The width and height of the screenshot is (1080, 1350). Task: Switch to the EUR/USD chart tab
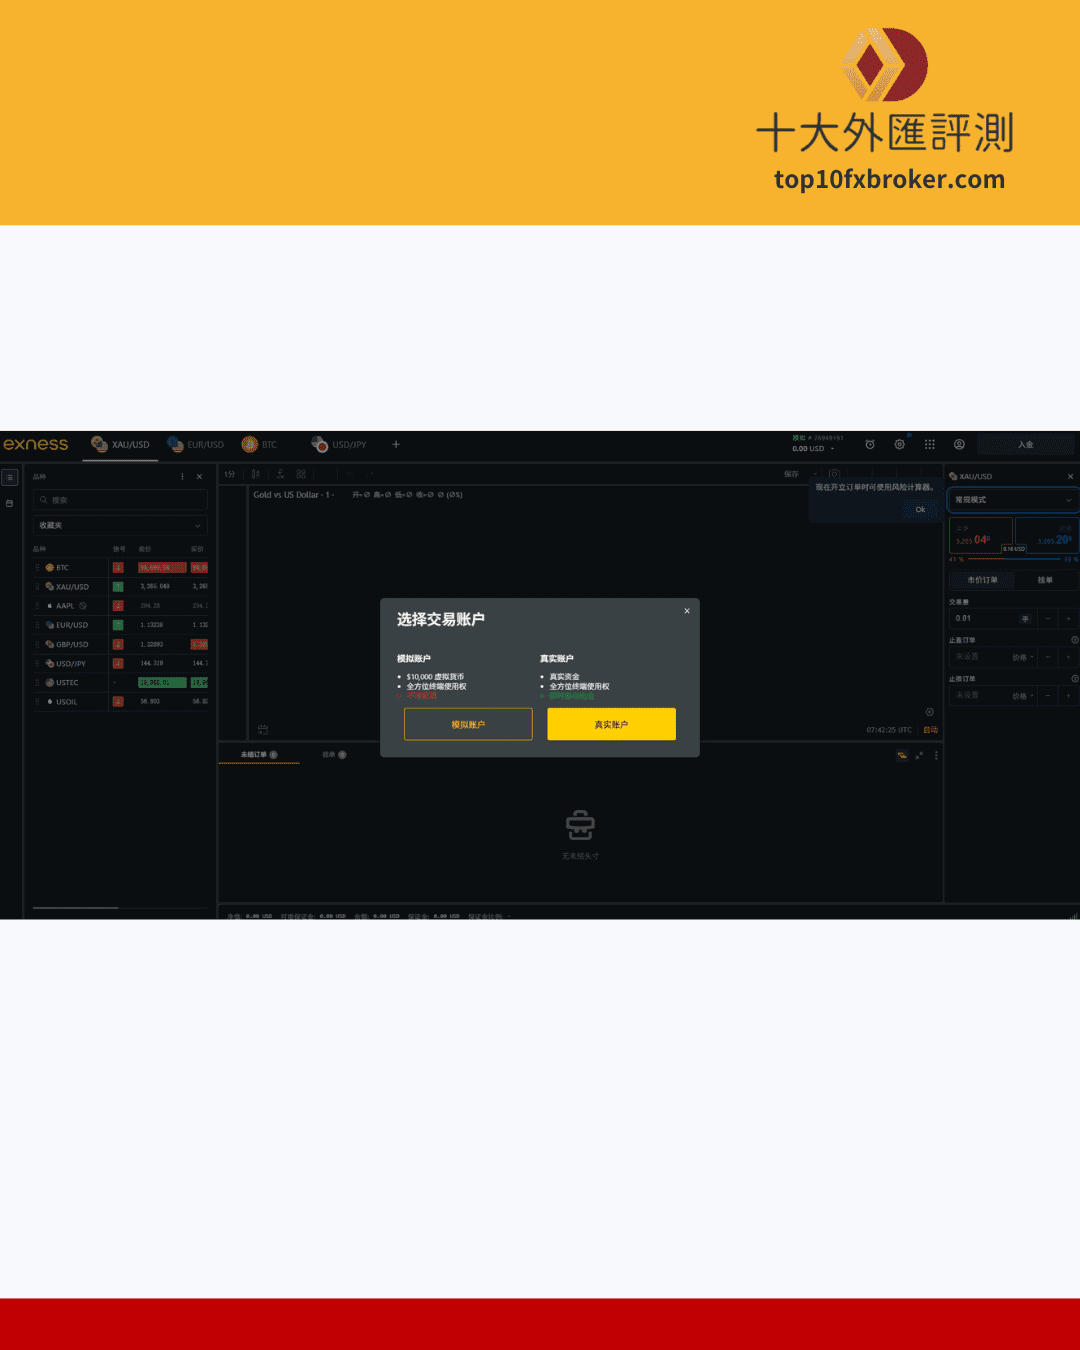196,445
